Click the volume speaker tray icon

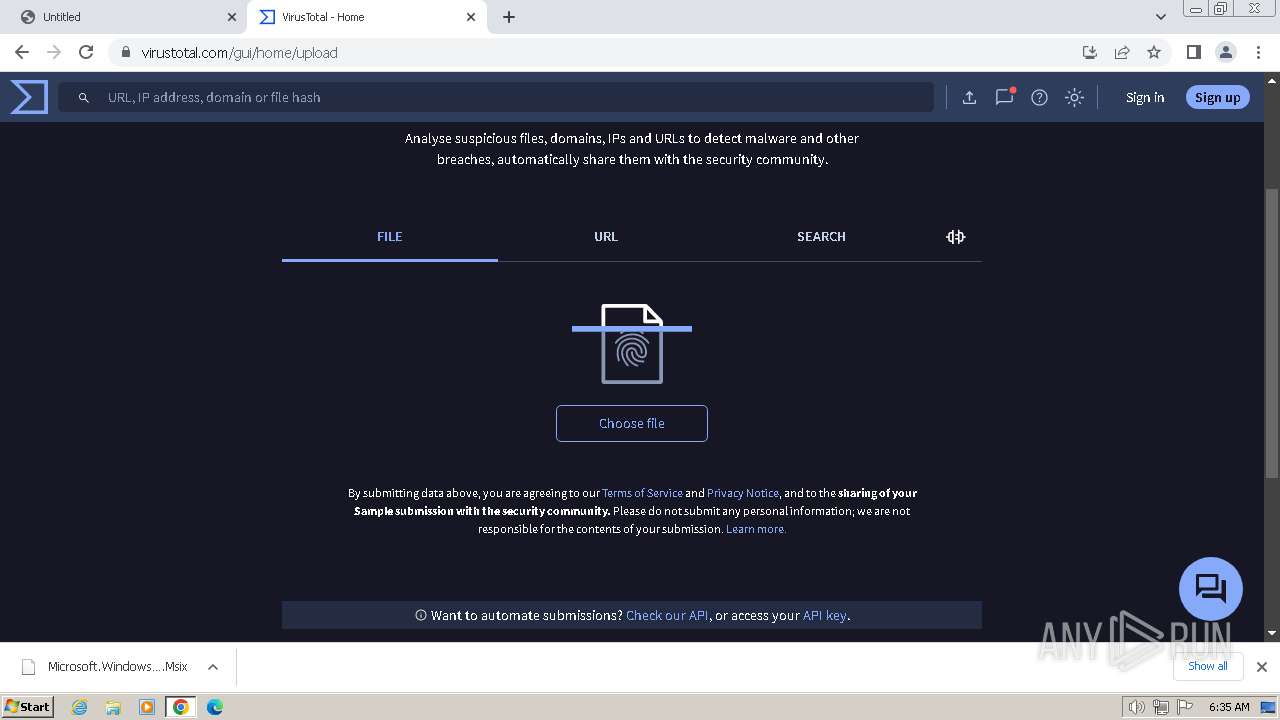(1136, 707)
